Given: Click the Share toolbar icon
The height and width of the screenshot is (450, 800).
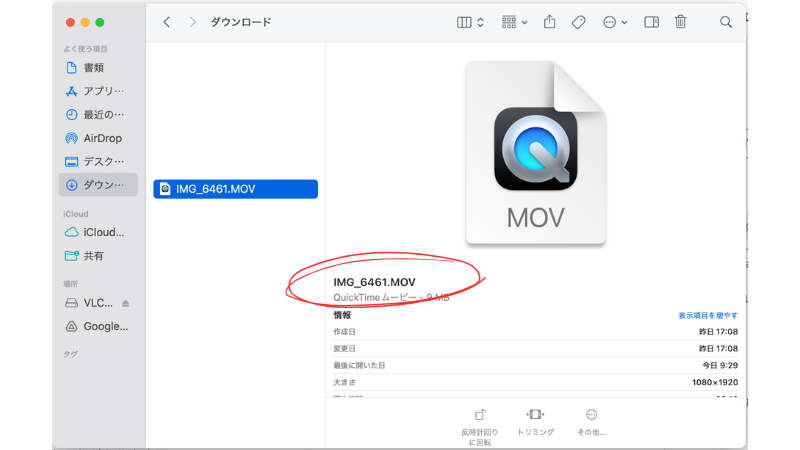Looking at the screenshot, I should (549, 21).
